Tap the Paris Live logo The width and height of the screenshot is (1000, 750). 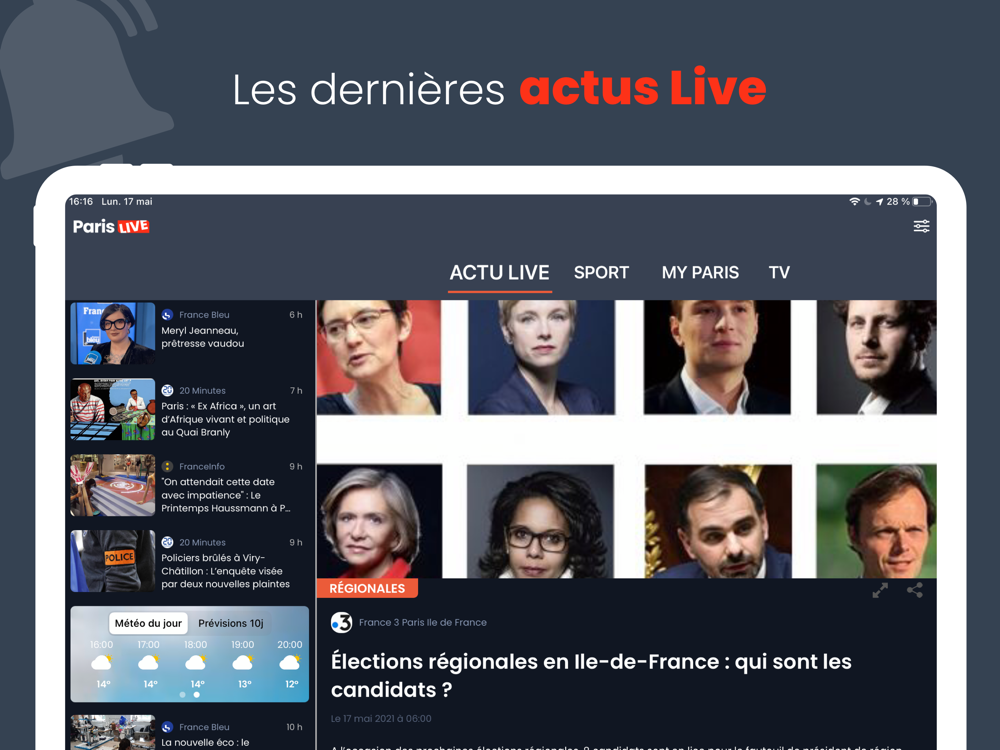(x=111, y=226)
